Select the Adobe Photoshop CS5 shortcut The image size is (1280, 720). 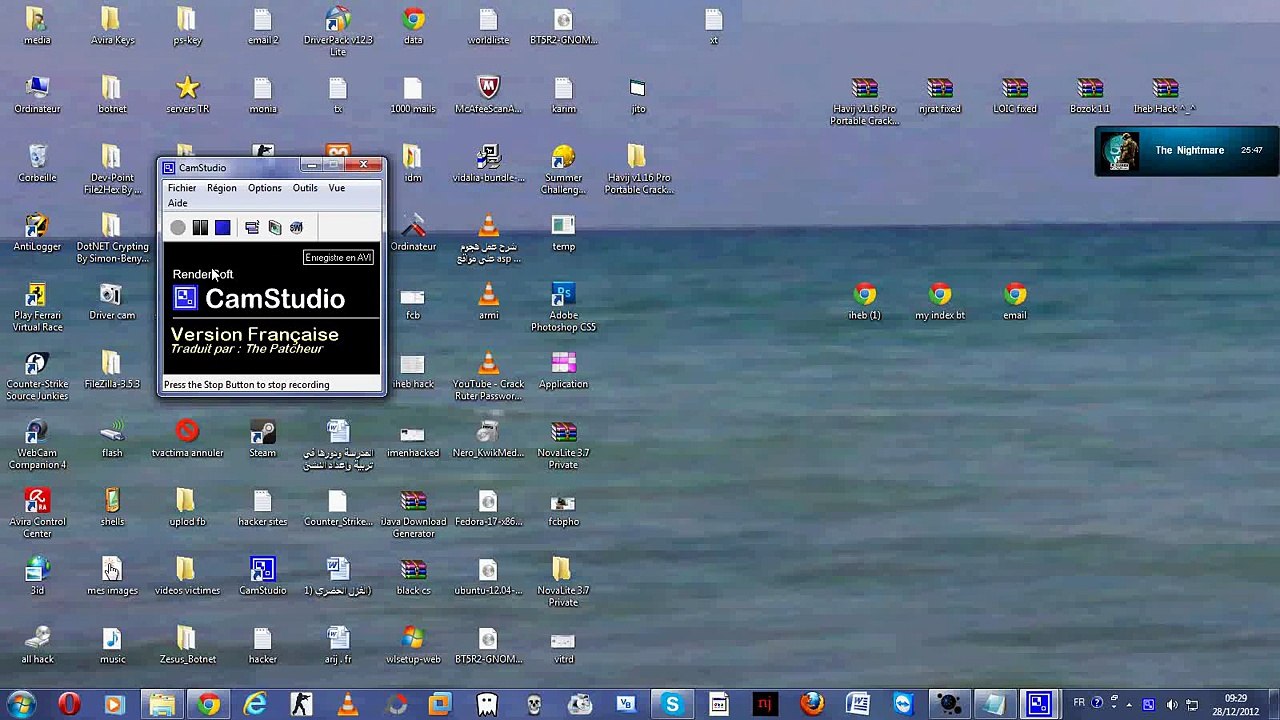coord(563,307)
